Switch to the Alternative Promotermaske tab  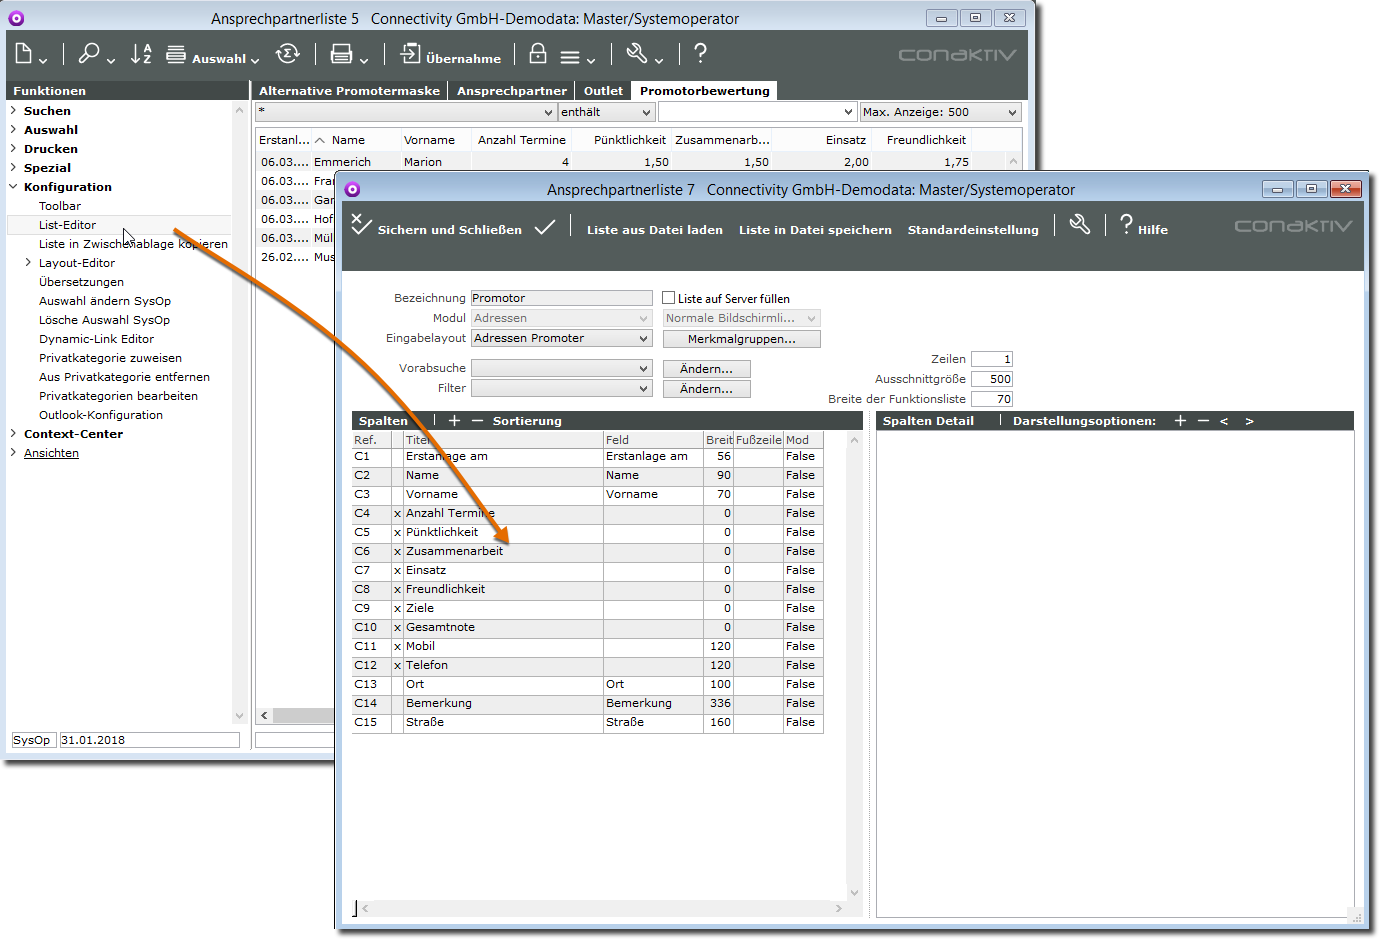coord(349,91)
